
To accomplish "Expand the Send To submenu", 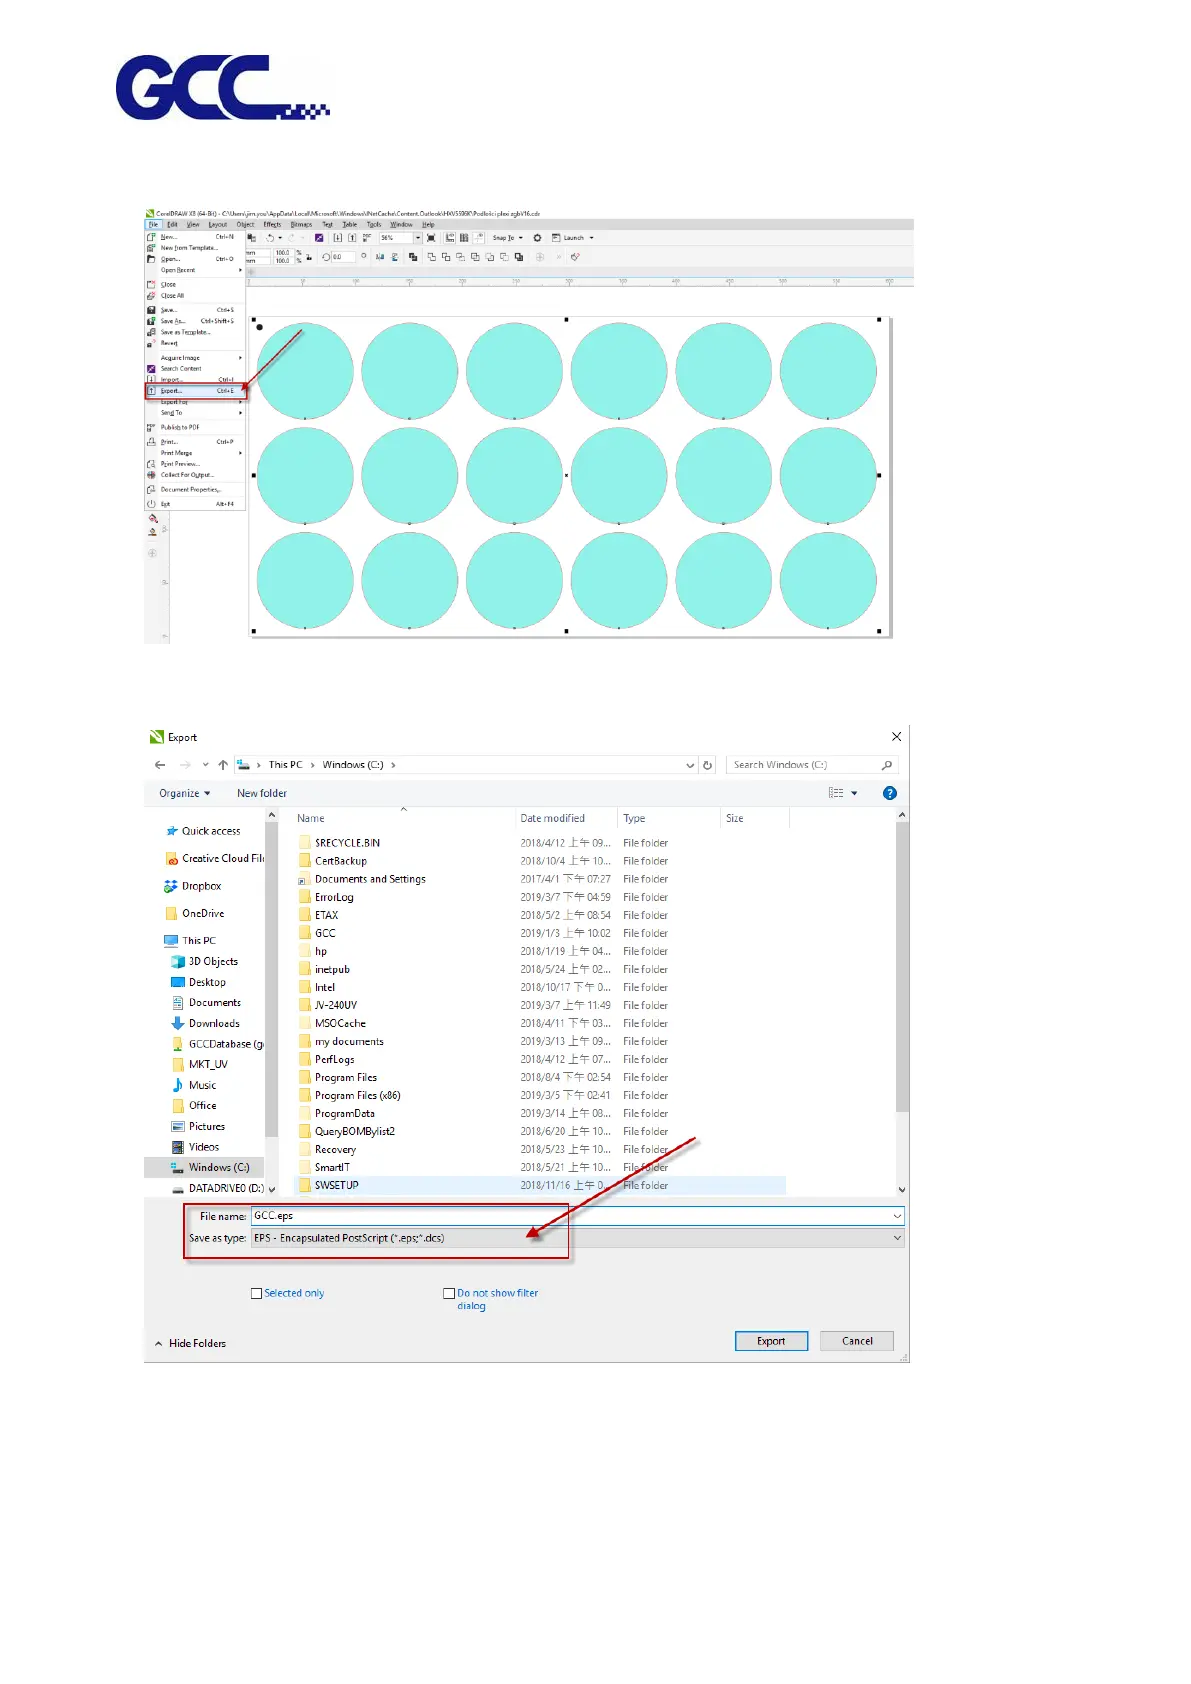I will point(196,413).
